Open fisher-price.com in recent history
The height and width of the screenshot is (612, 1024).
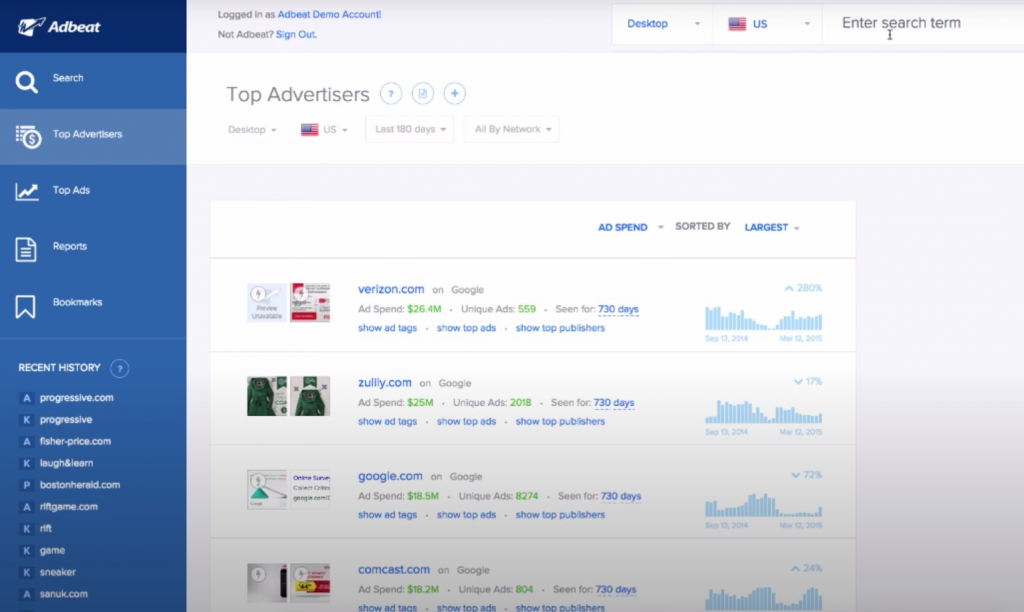[x=75, y=441]
